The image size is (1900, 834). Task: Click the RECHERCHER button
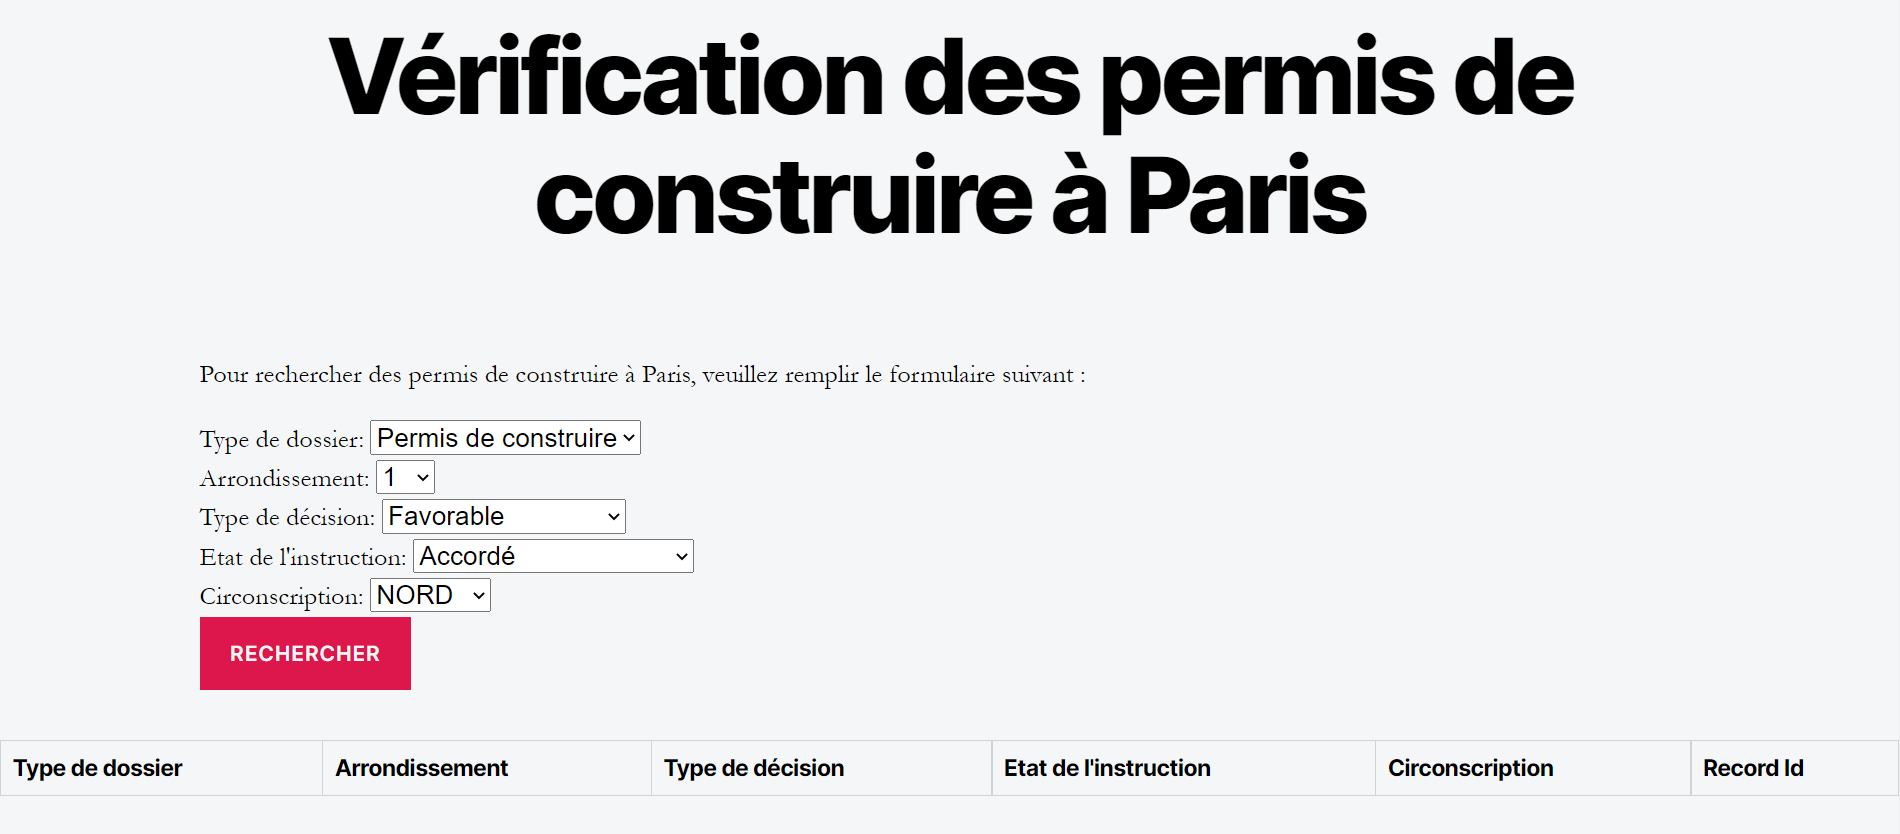[305, 653]
